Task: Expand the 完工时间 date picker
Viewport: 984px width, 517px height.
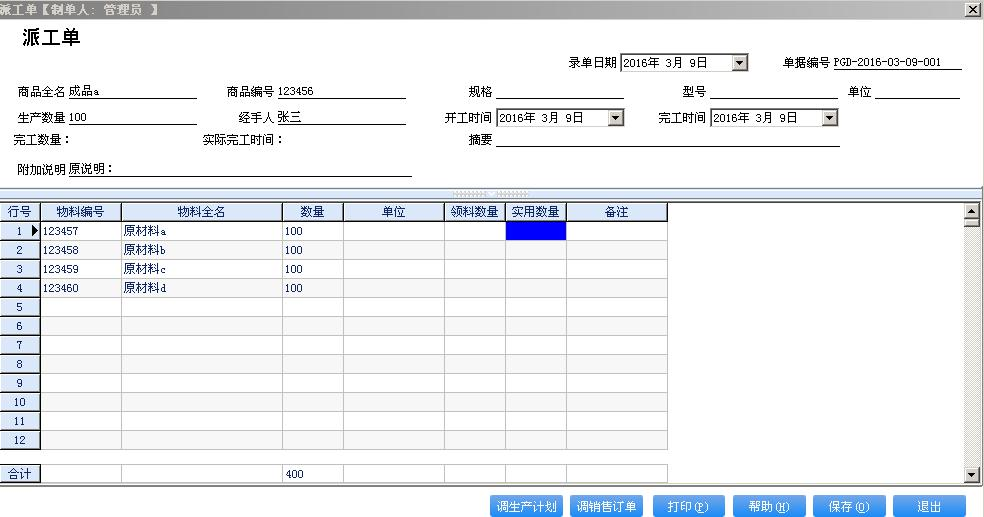Action: tap(829, 118)
